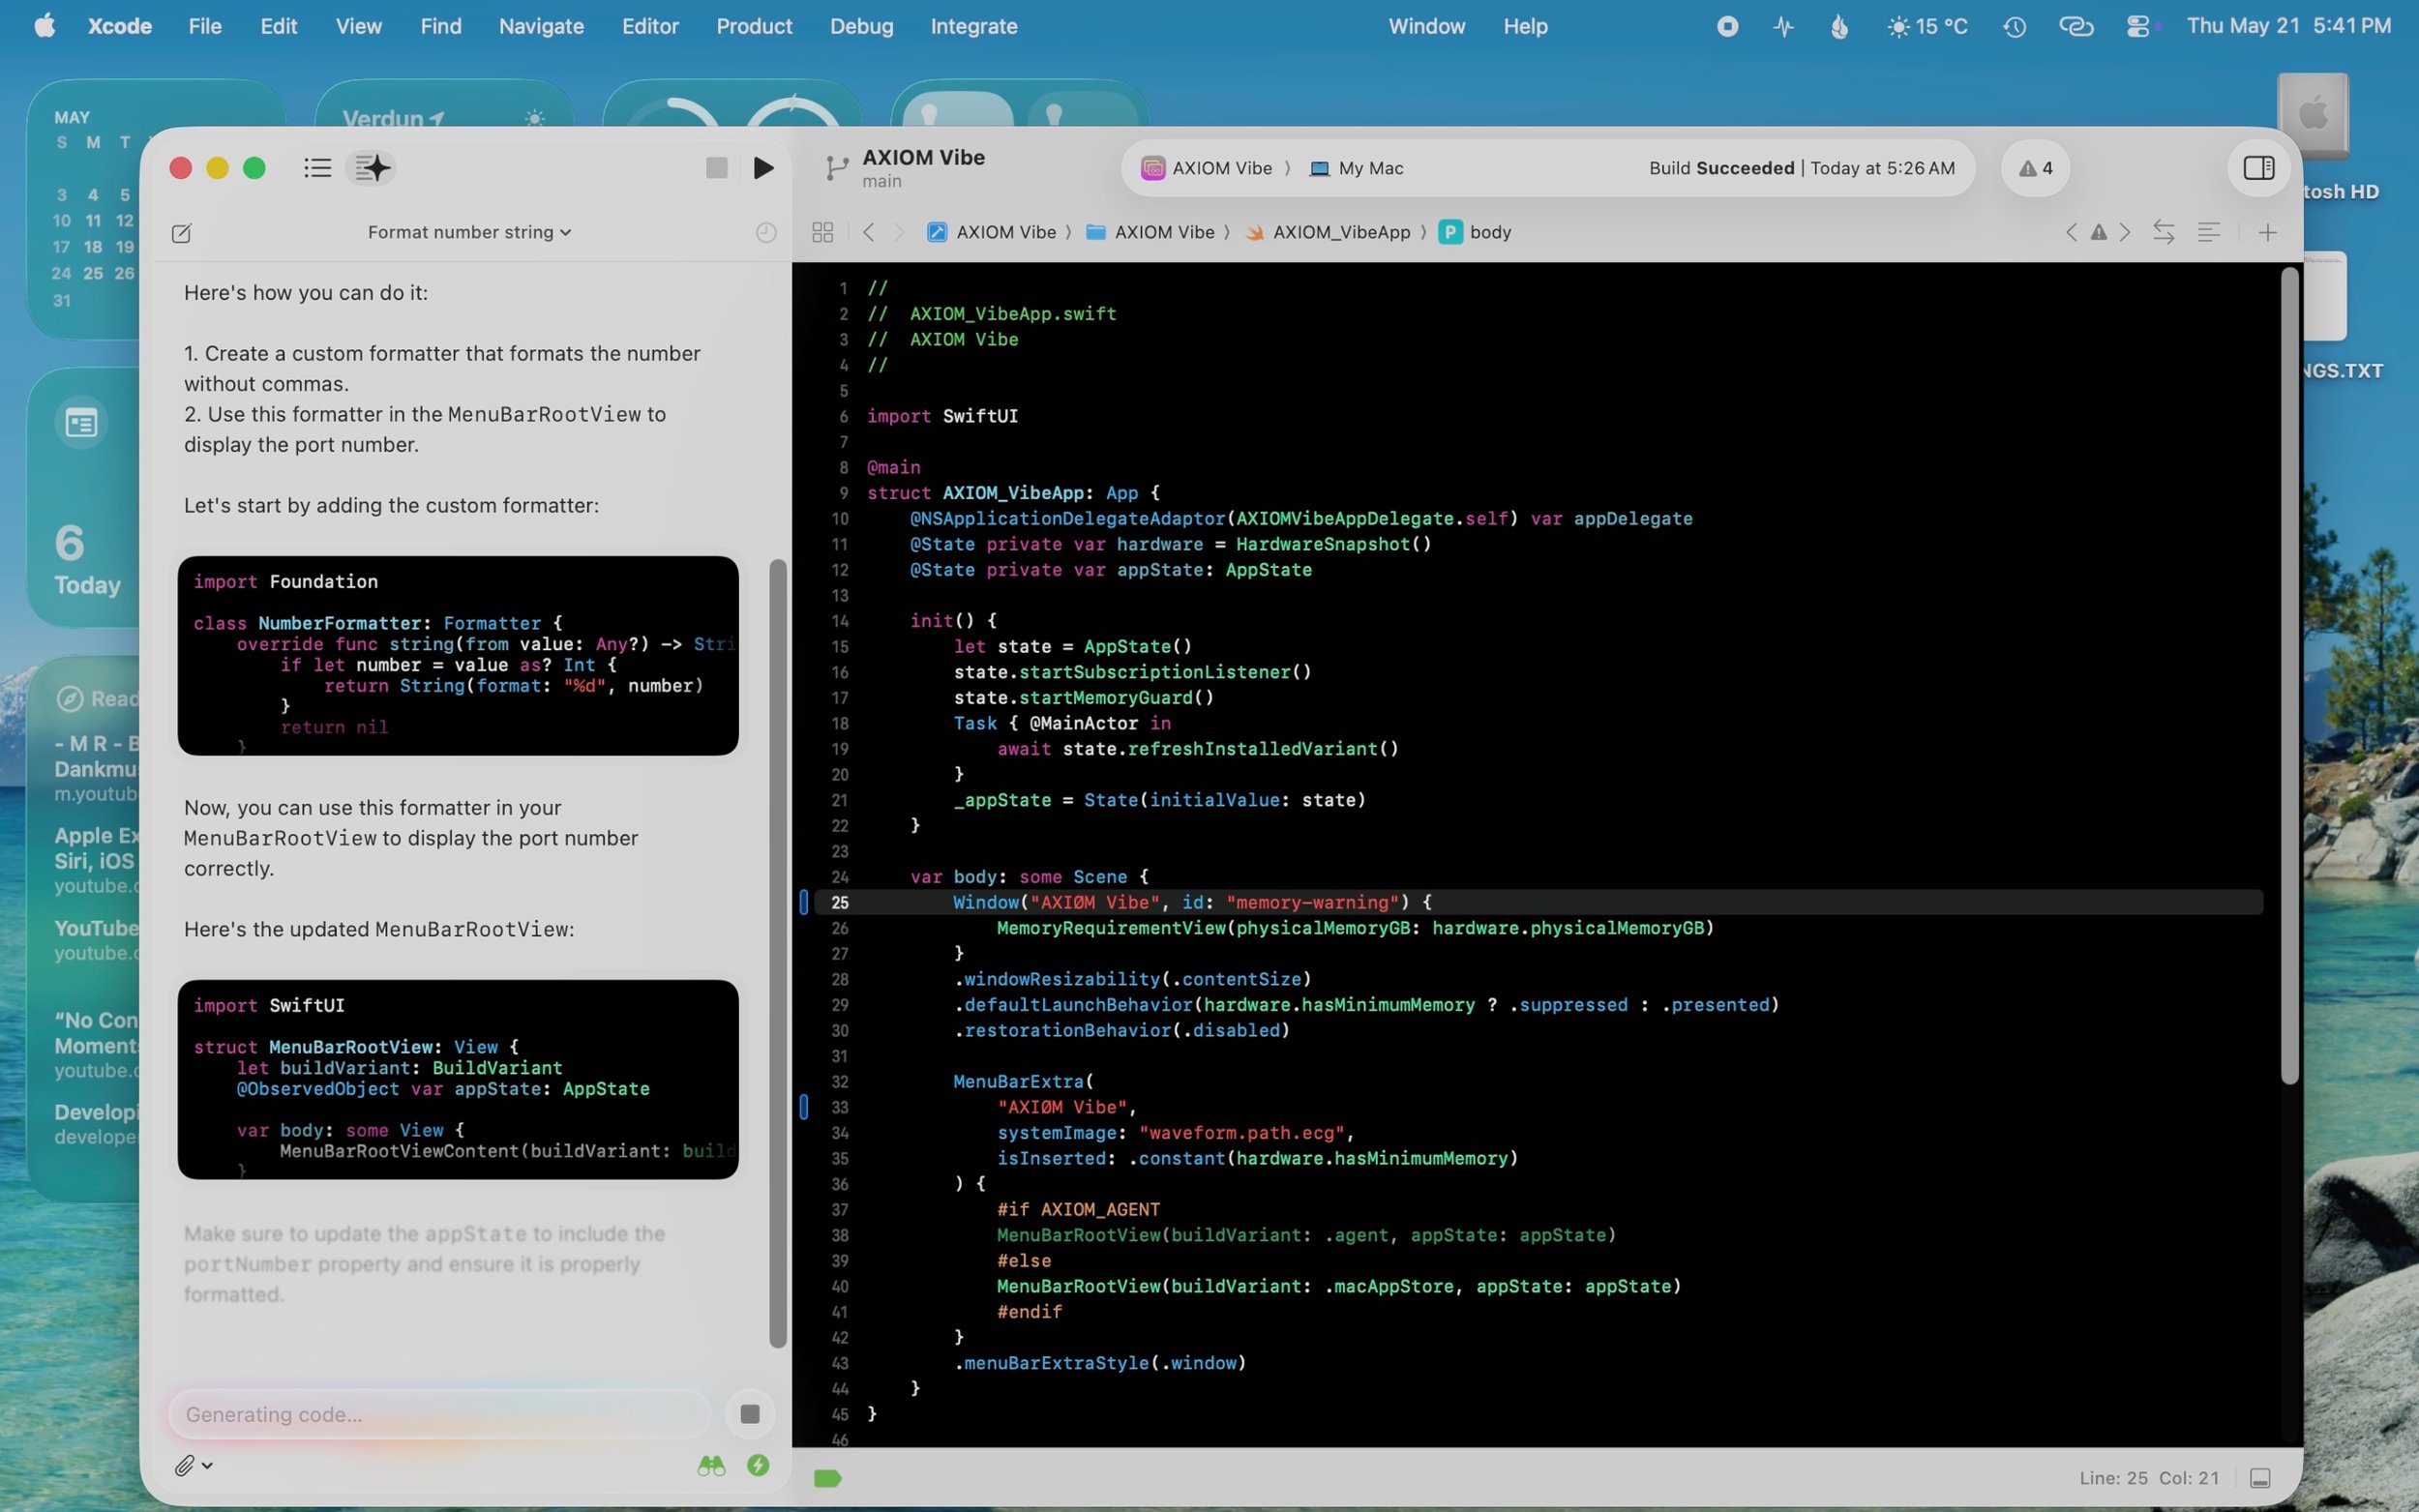Viewport: 2419px width, 1512px height.
Task: Open the AXIOM Vibe folder jump bar item
Action: pos(1150,232)
